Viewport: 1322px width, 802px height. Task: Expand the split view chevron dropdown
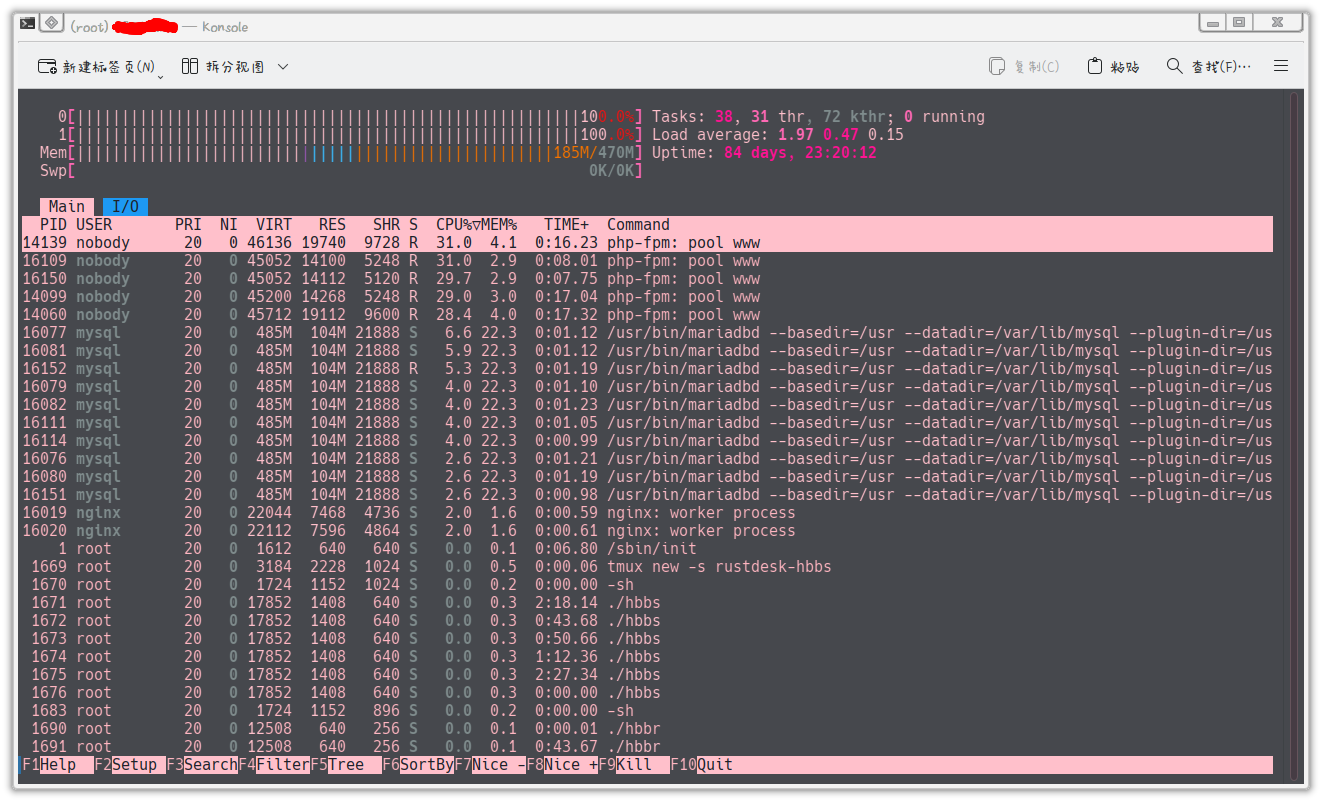click(283, 66)
